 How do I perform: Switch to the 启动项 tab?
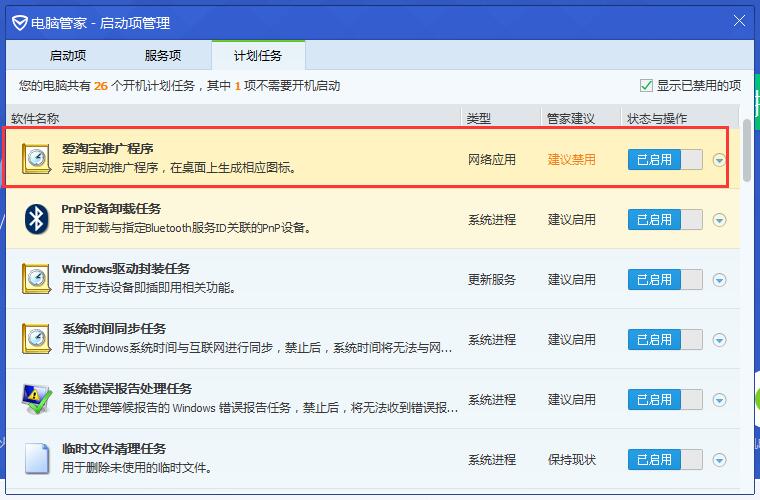point(68,56)
